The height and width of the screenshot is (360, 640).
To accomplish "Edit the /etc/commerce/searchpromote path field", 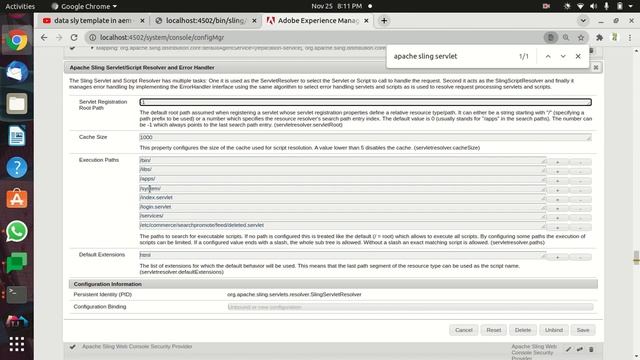I will click(343, 225).
